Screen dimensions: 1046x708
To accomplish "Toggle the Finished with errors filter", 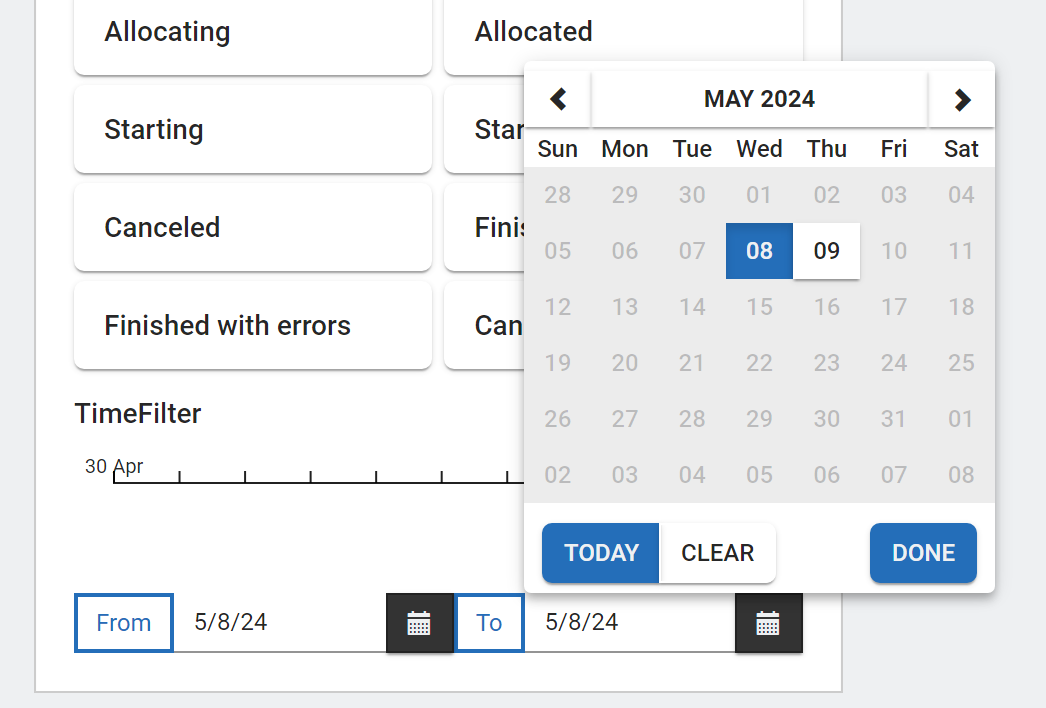I will (252, 326).
